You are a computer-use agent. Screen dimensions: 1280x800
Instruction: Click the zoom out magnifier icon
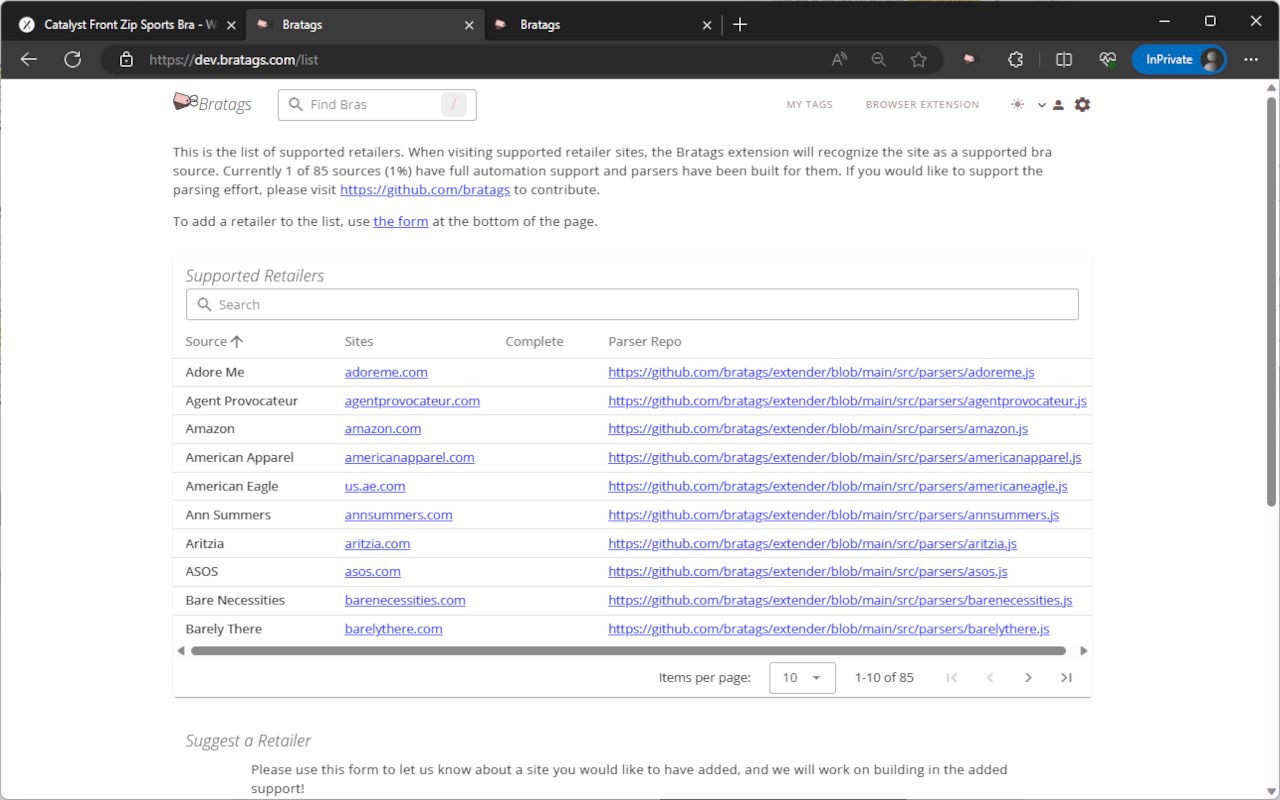coord(879,60)
